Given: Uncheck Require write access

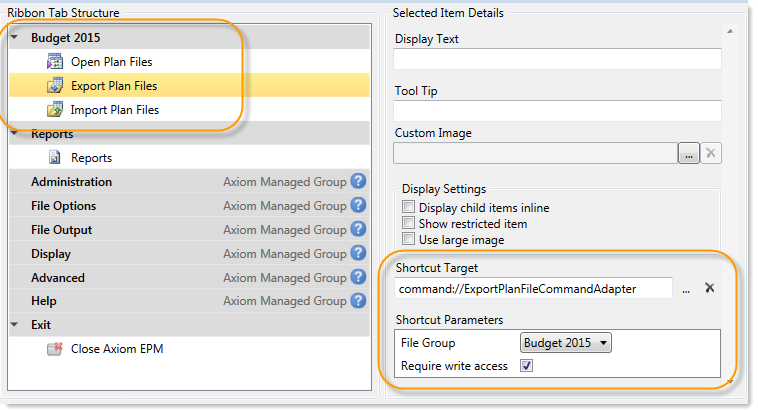Looking at the screenshot, I should (x=526, y=366).
